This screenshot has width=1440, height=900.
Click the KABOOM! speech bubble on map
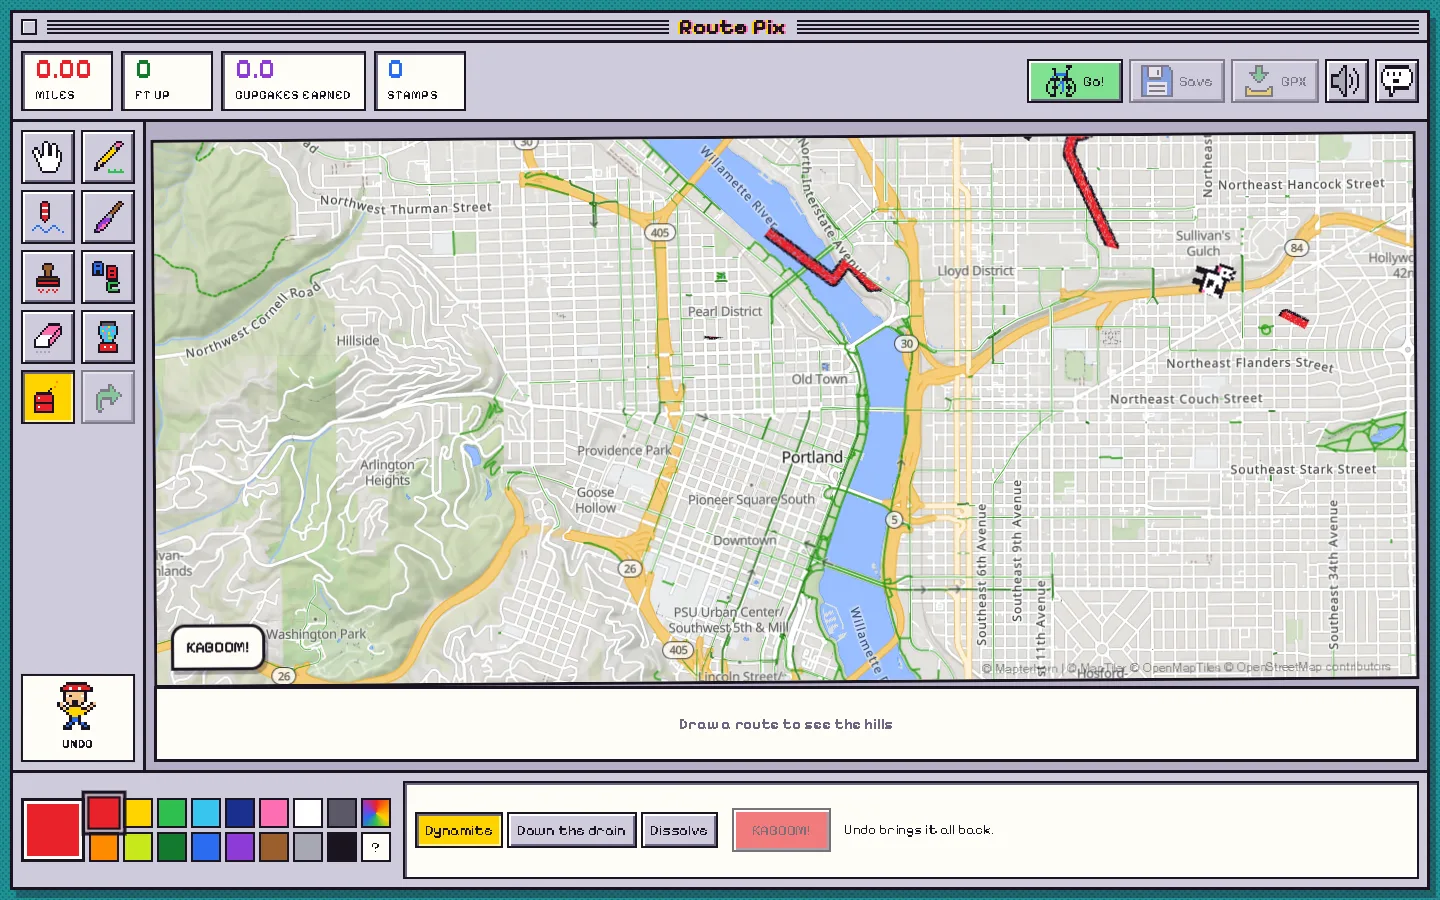(218, 647)
